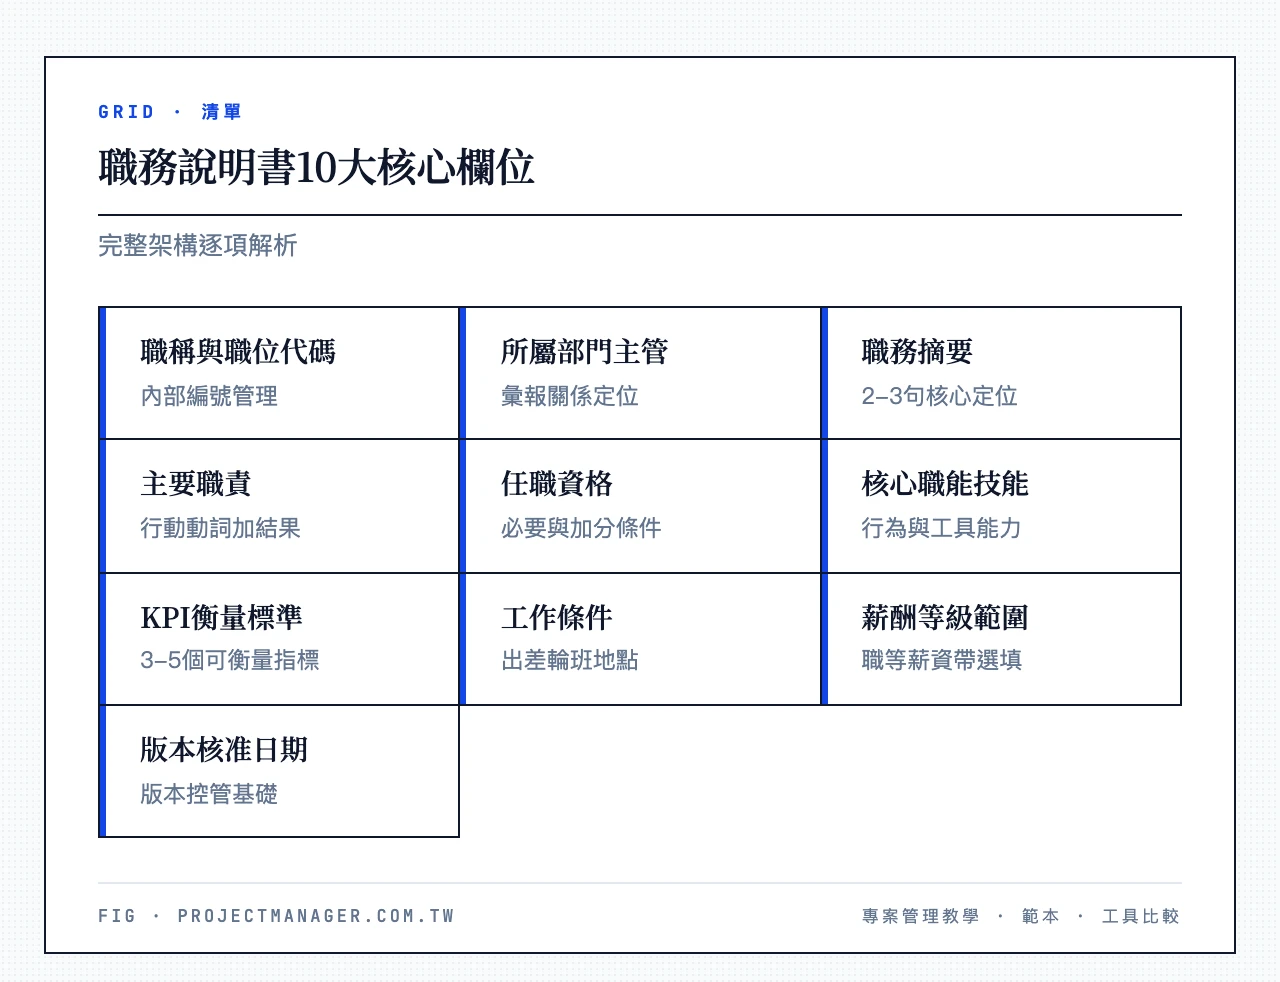The height and width of the screenshot is (982, 1280).
Task: Click the GRID · 清單 header label
Action: click(170, 112)
